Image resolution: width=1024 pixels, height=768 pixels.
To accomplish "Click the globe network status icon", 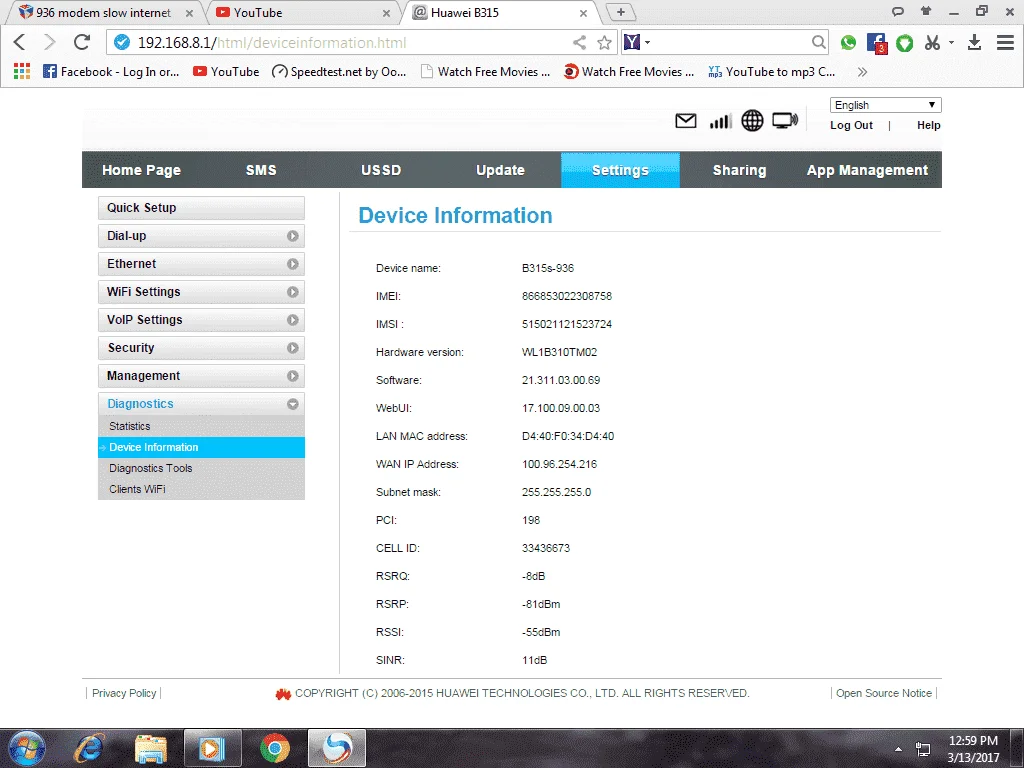I will pyautogui.click(x=752, y=121).
